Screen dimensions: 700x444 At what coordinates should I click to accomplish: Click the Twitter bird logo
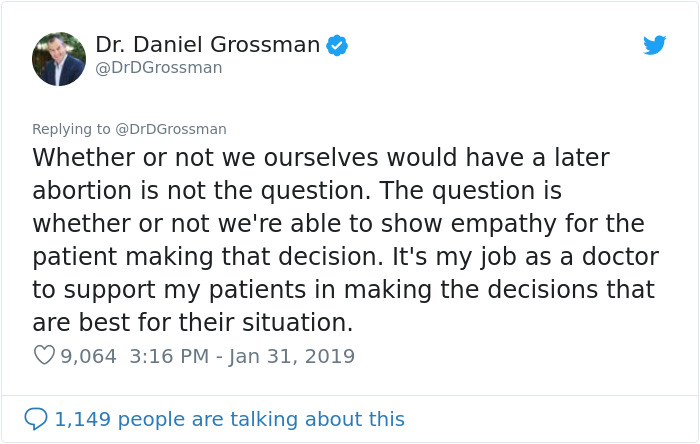coord(655,45)
